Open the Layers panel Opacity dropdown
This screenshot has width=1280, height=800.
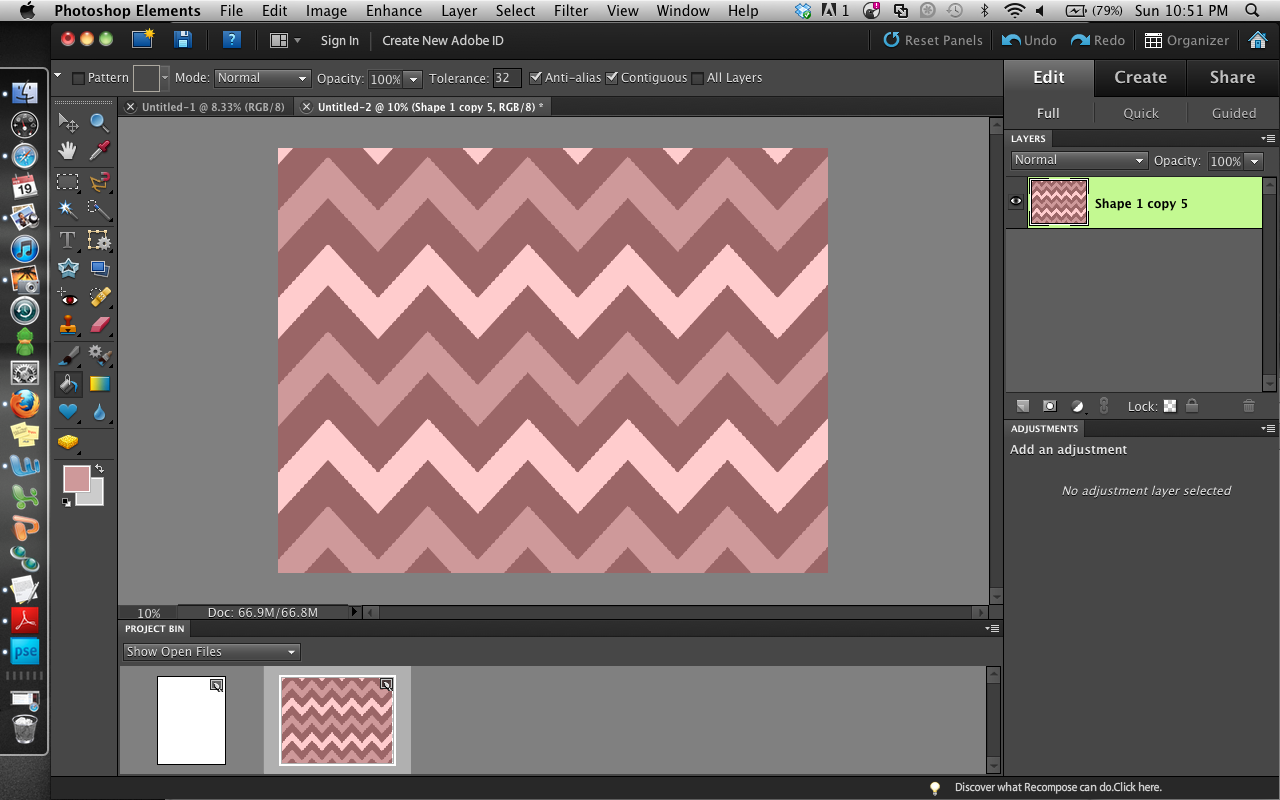(1254, 161)
